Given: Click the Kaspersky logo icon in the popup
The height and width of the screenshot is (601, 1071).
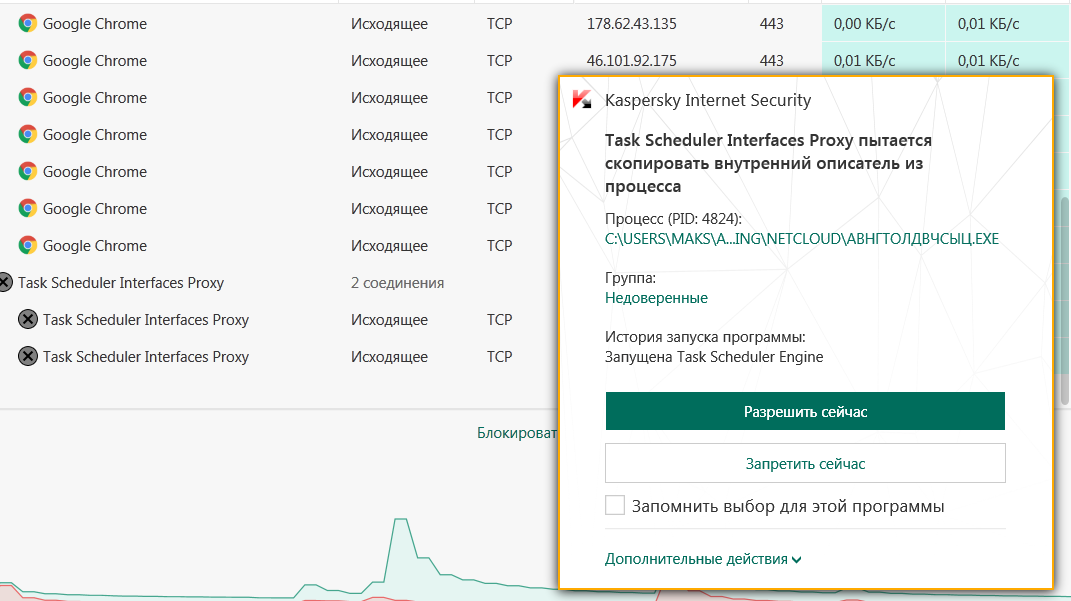Looking at the screenshot, I should point(580,100).
